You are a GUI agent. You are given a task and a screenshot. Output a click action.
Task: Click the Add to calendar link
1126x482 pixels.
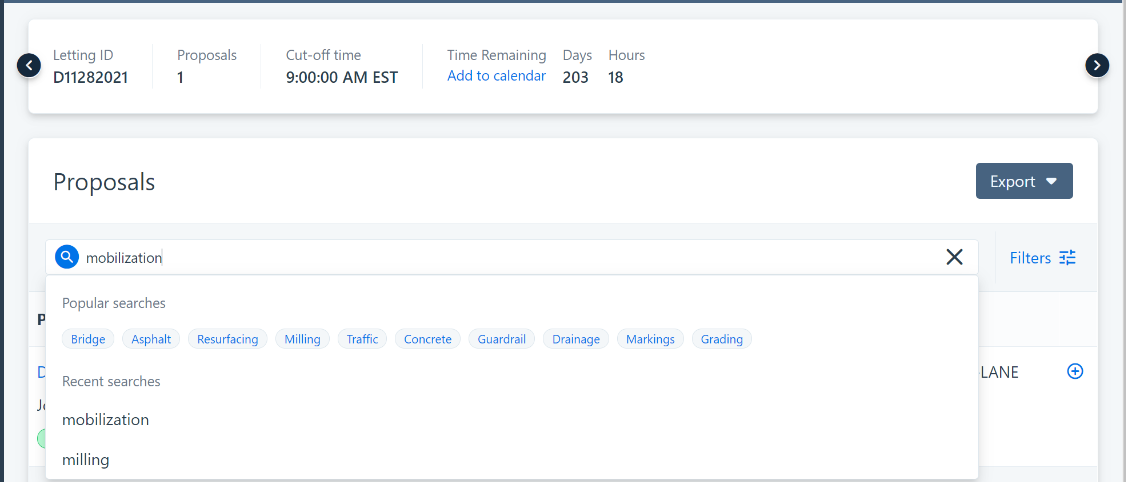(x=496, y=76)
